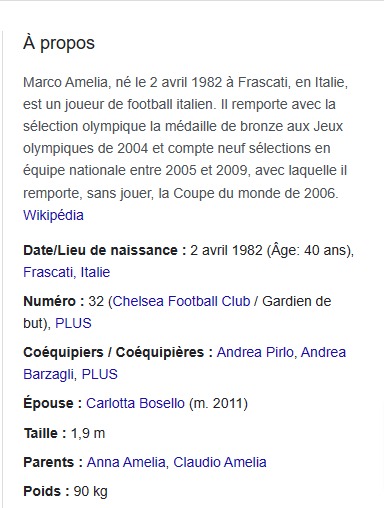Click the Épouse label
Screen dimensions: 384x508
click(x=53, y=403)
